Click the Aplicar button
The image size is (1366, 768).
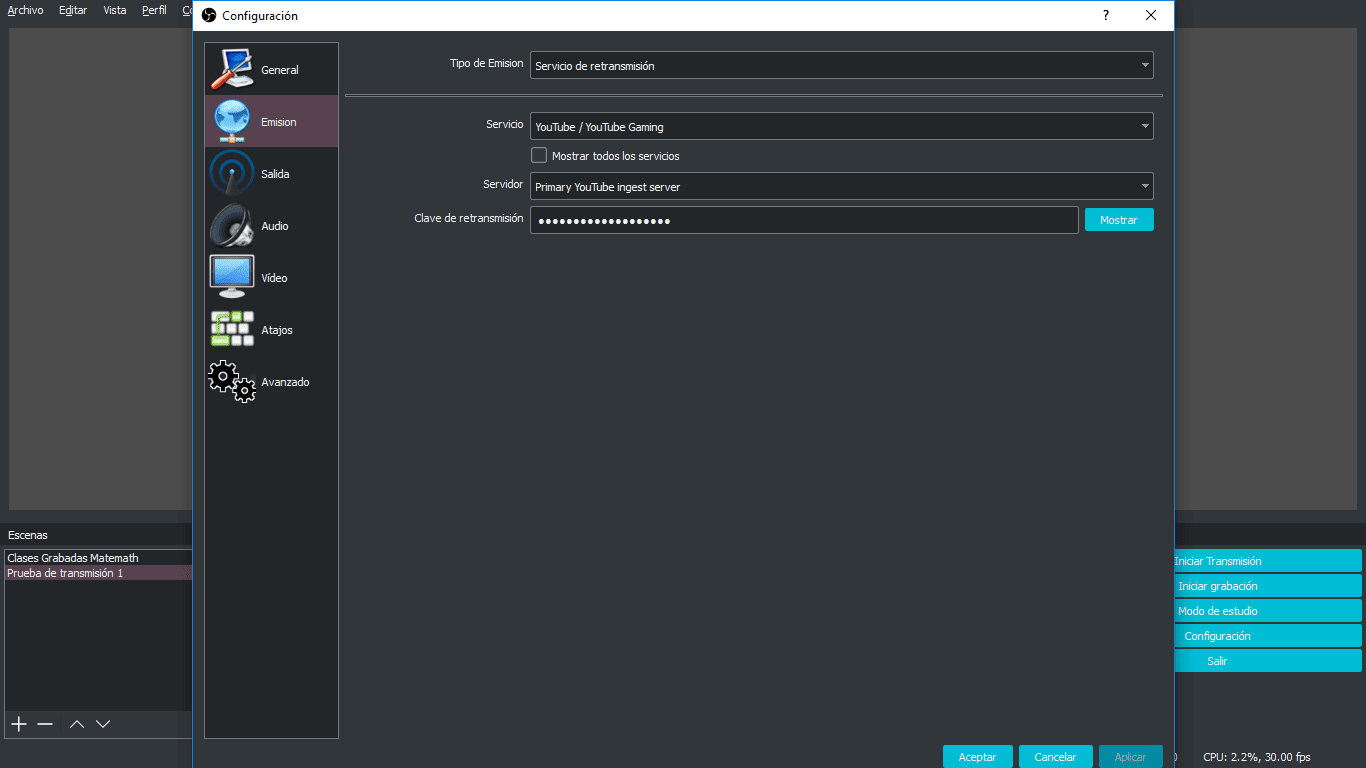(x=1130, y=757)
